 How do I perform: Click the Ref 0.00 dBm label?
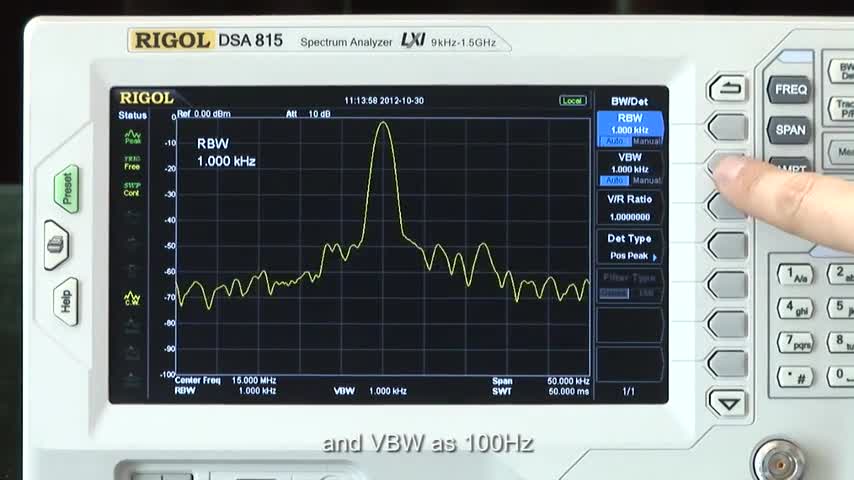pyautogui.click(x=204, y=114)
